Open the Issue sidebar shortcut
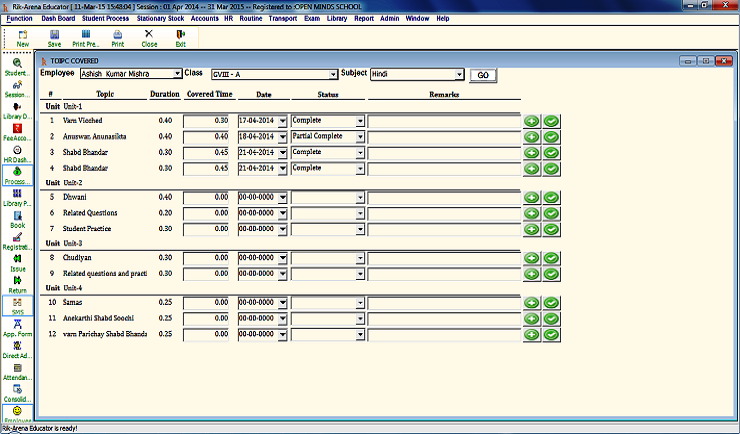The height and width of the screenshot is (434, 740). click(17, 262)
